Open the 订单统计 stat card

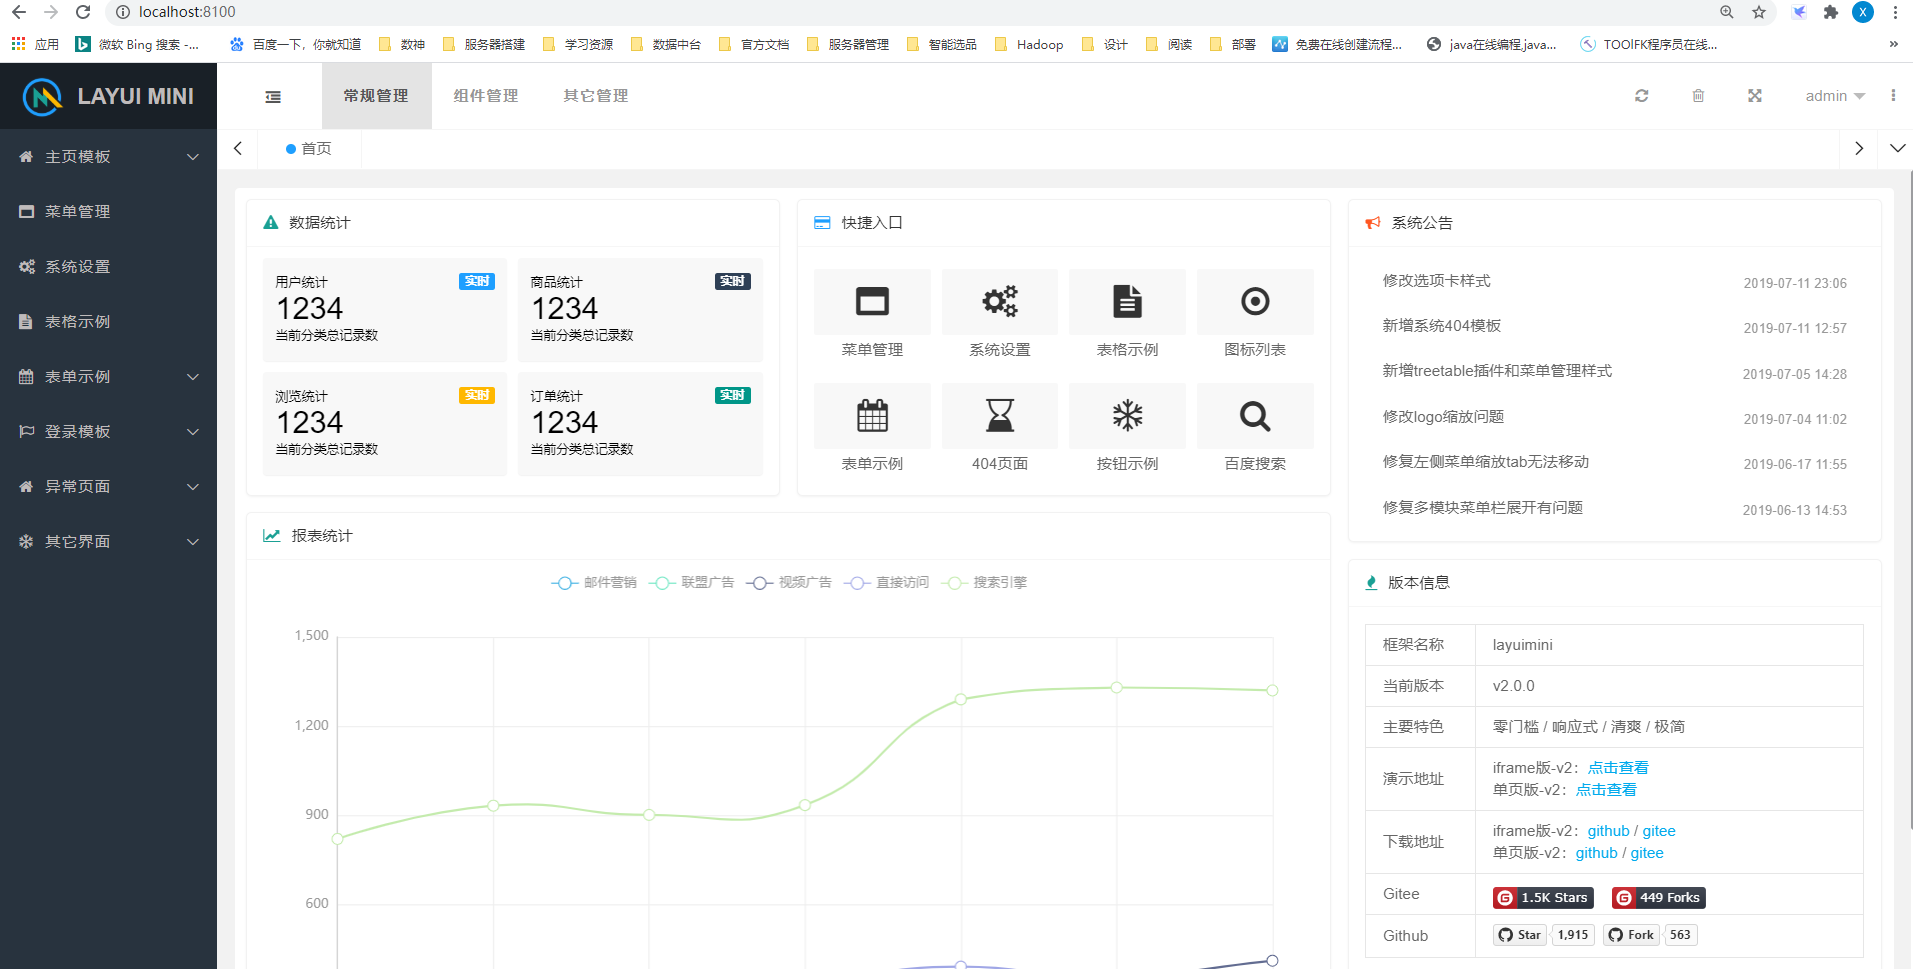tap(640, 424)
